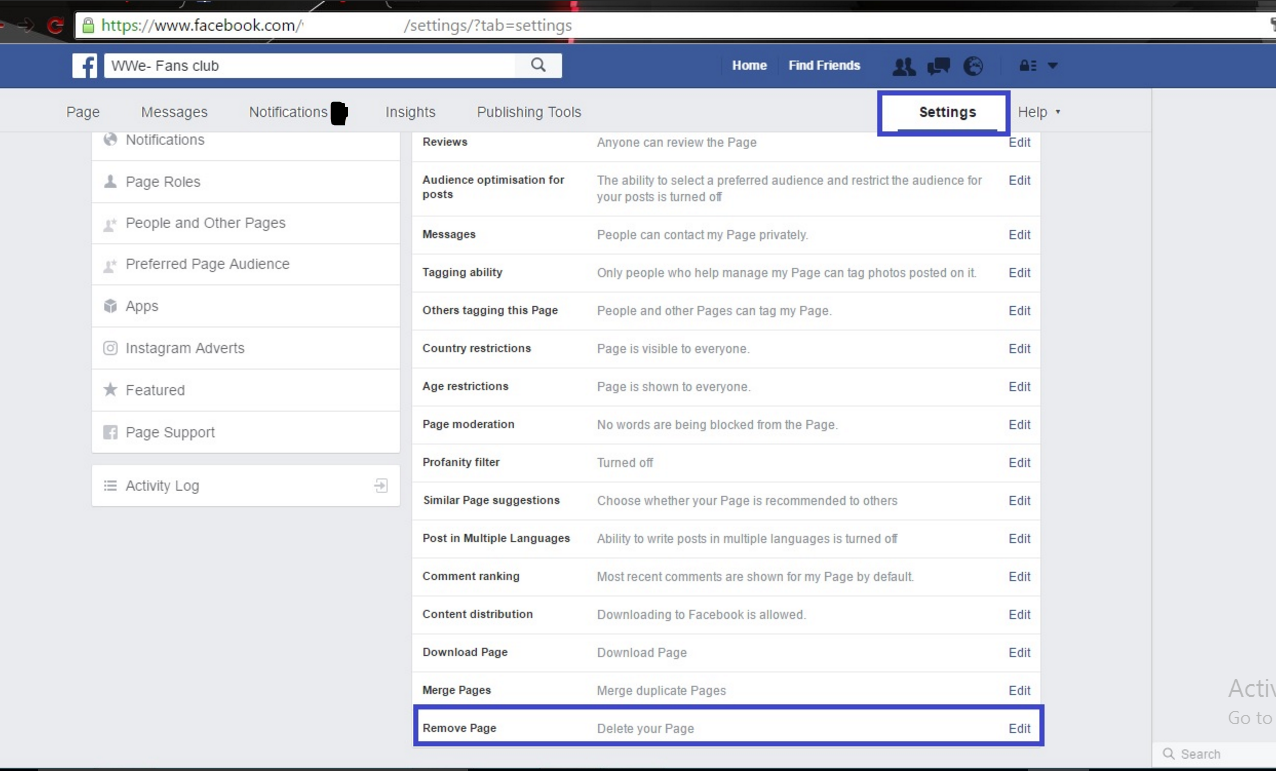Edit the Messages setting

pyautogui.click(x=1019, y=234)
